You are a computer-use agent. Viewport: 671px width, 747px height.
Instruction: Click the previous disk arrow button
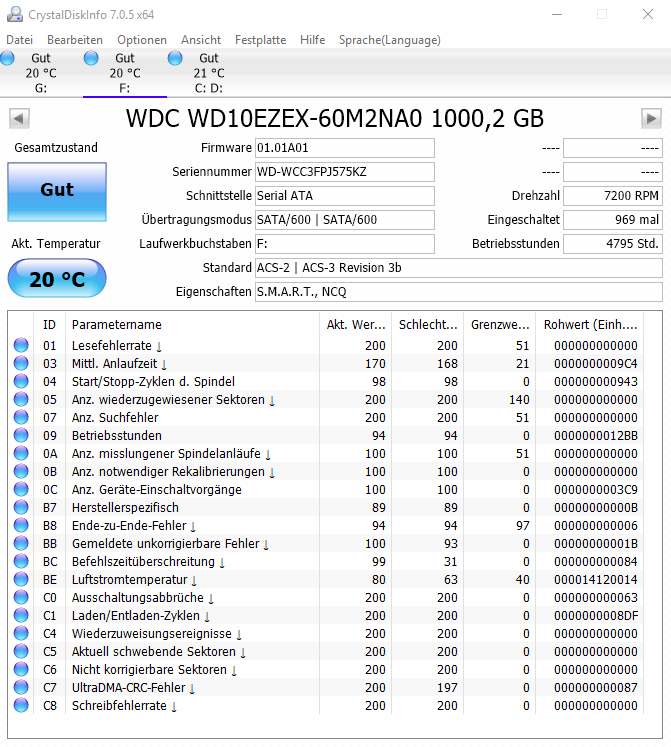(20, 118)
